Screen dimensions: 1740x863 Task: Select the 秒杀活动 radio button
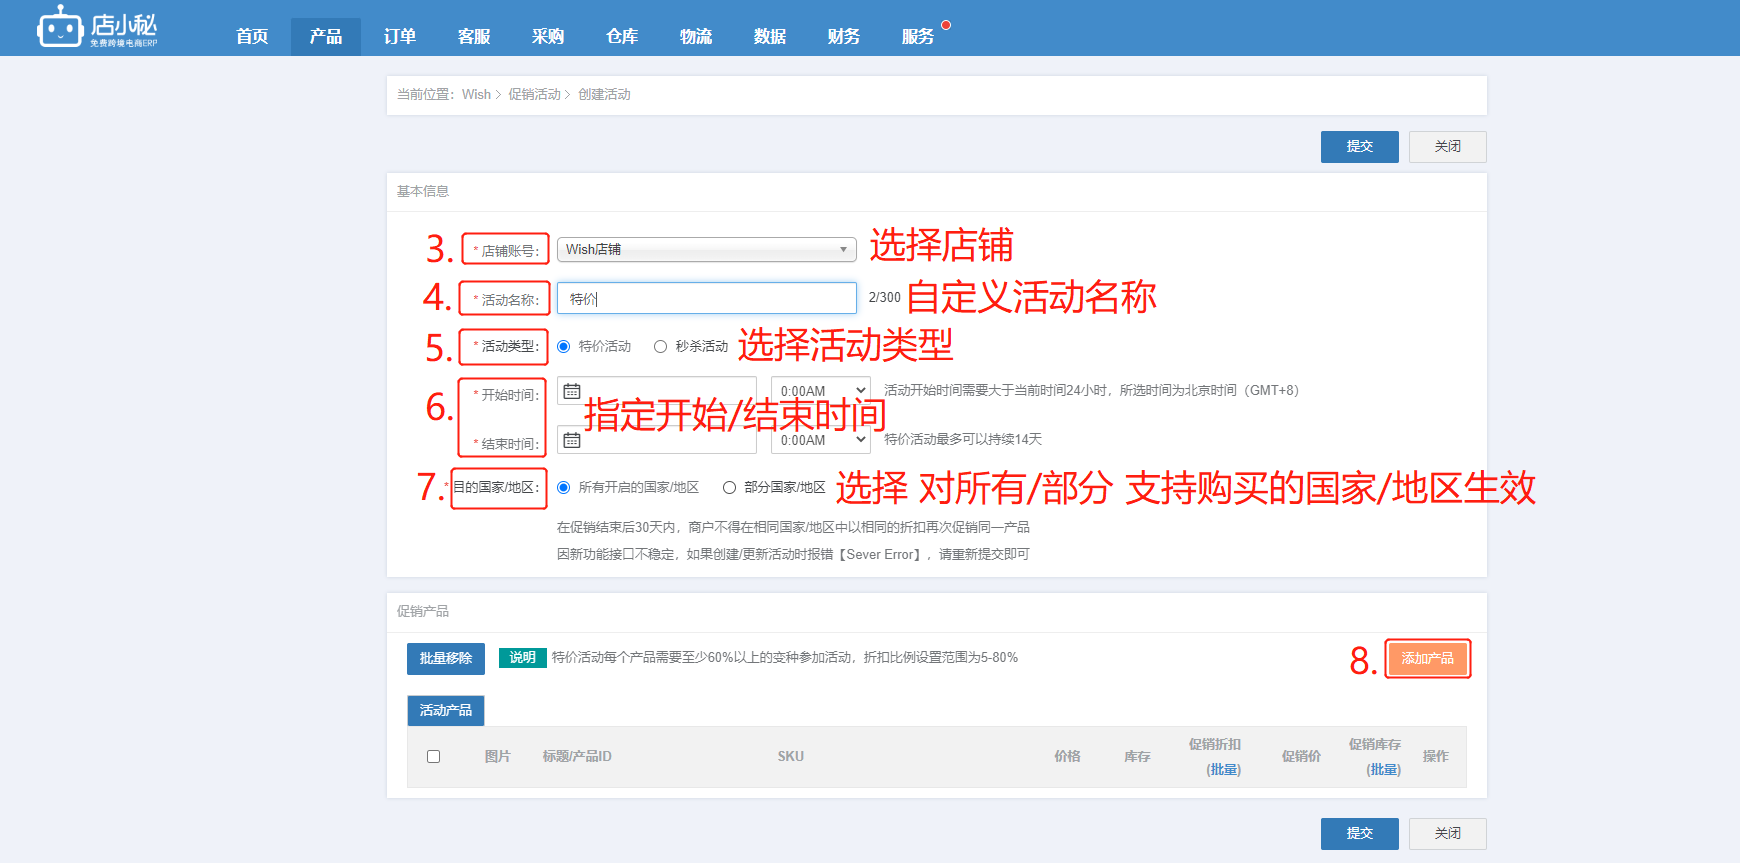pos(660,347)
